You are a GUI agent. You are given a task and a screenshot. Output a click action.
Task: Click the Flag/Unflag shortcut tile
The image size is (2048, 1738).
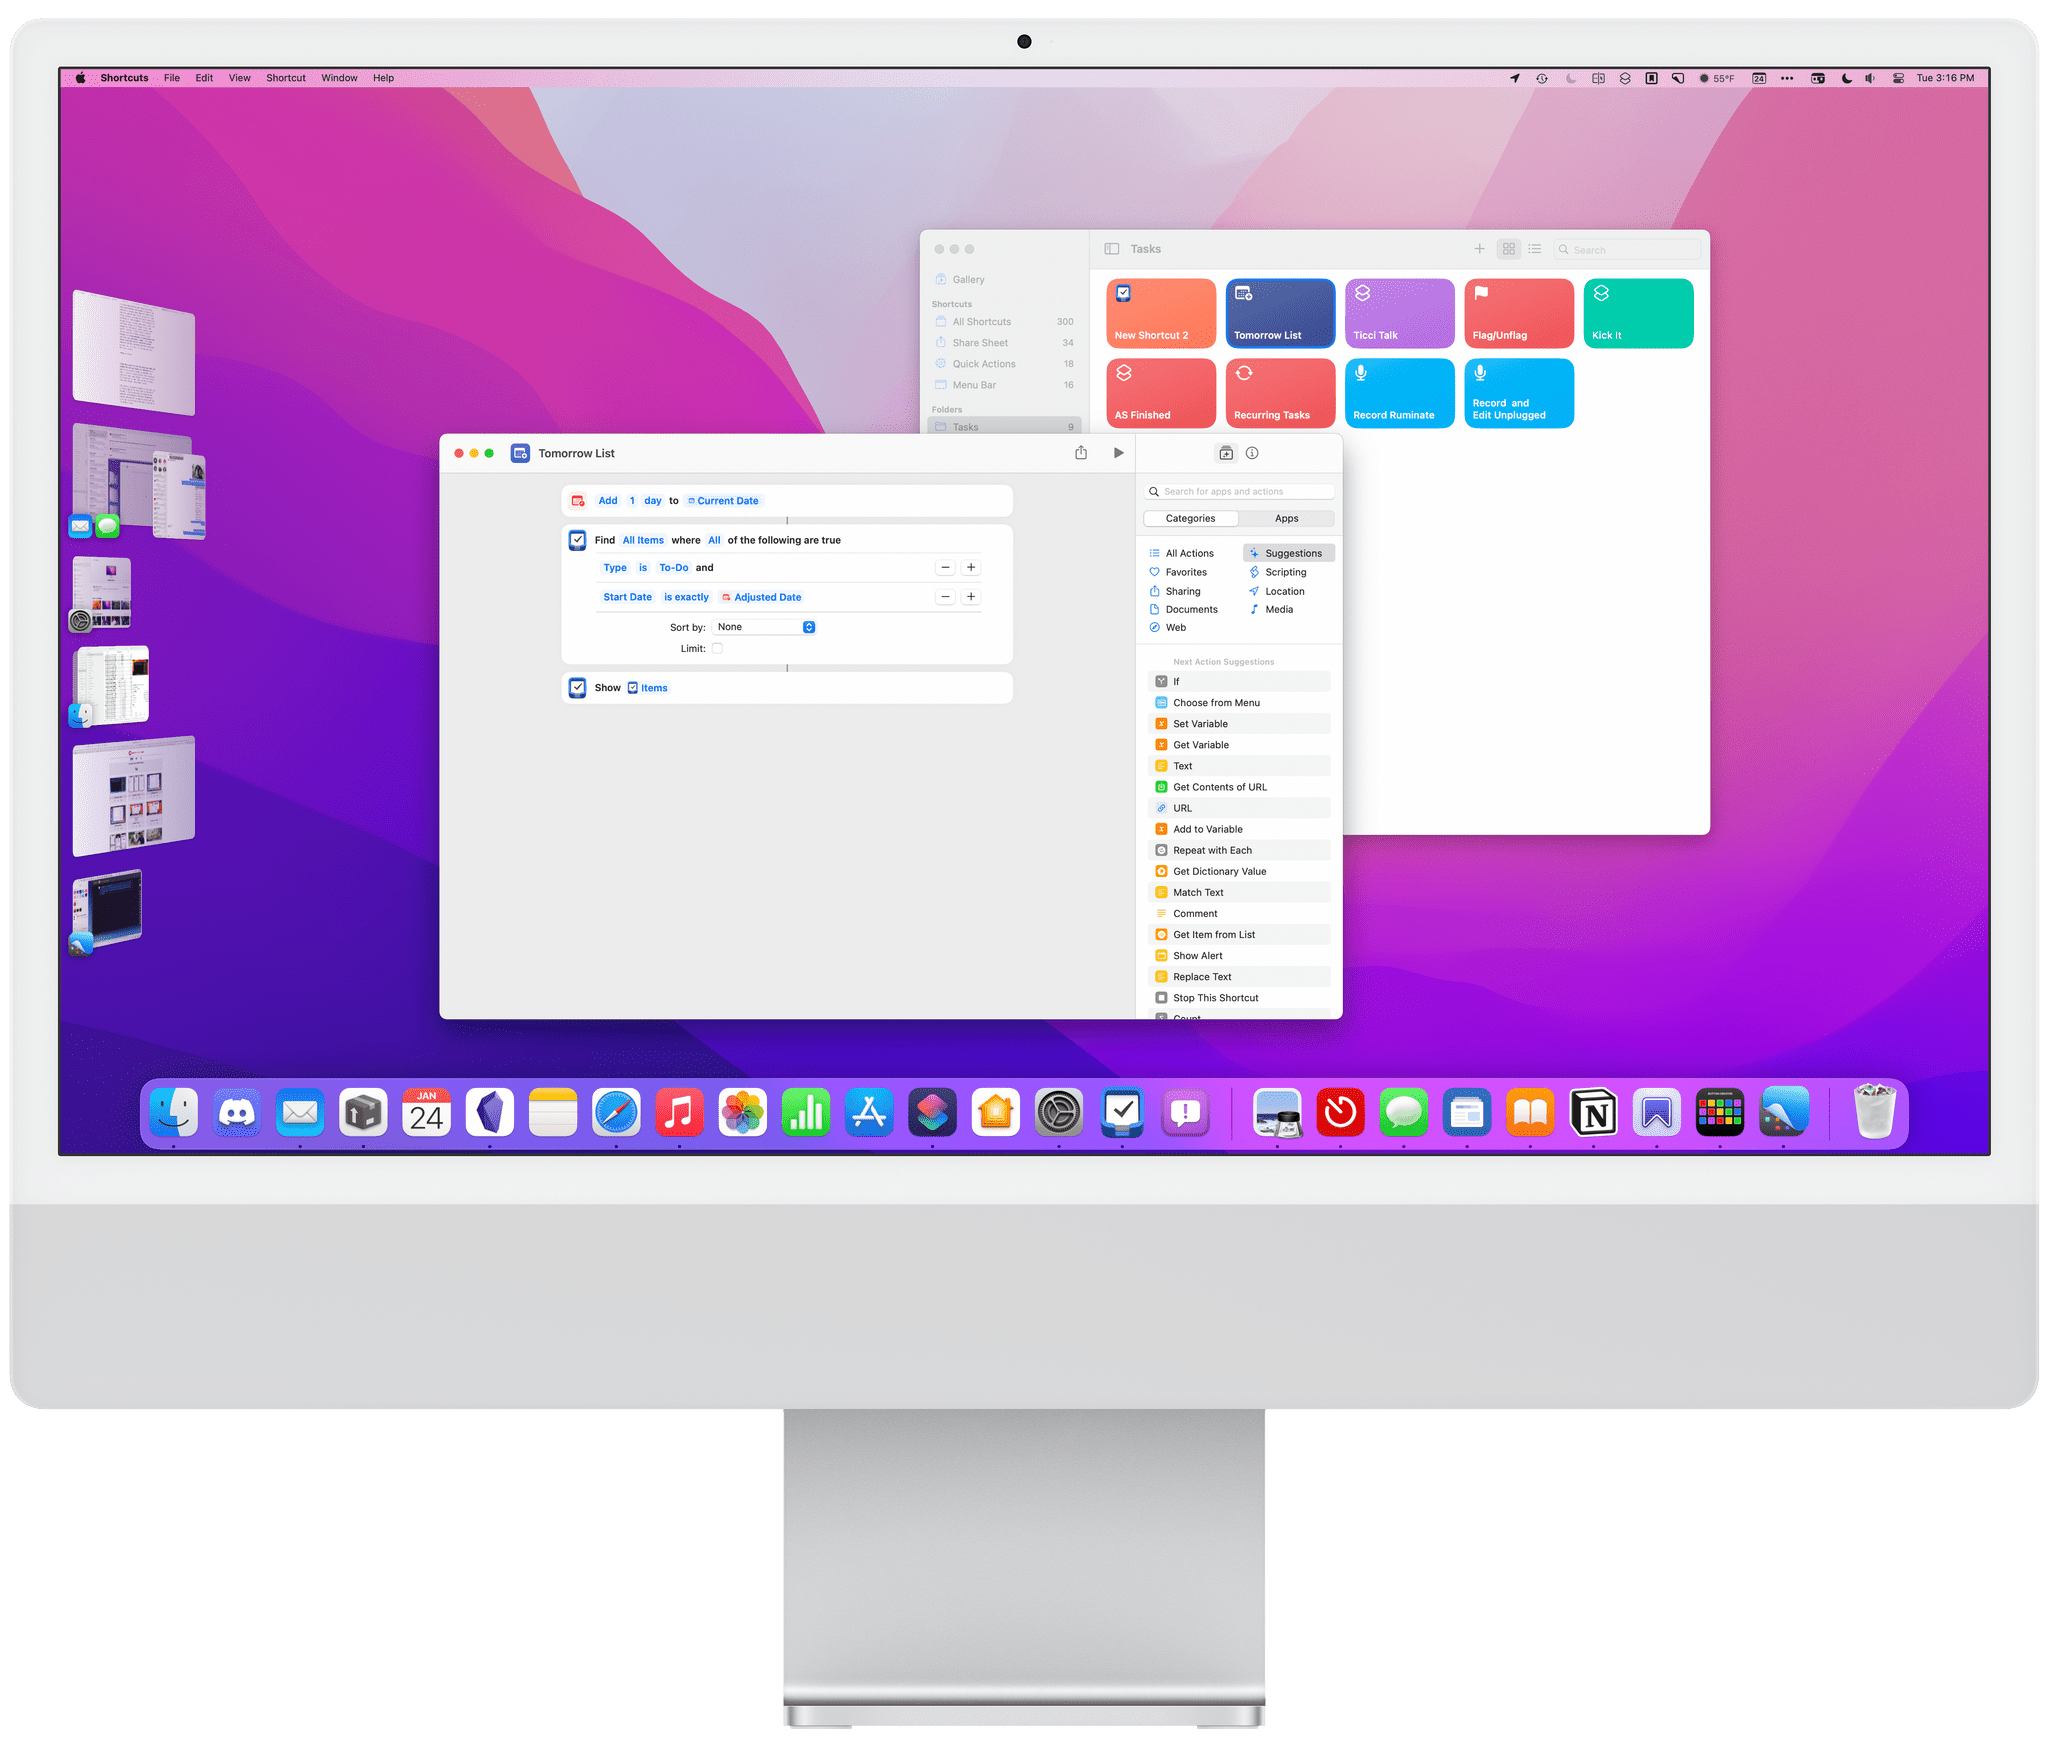click(x=1515, y=316)
